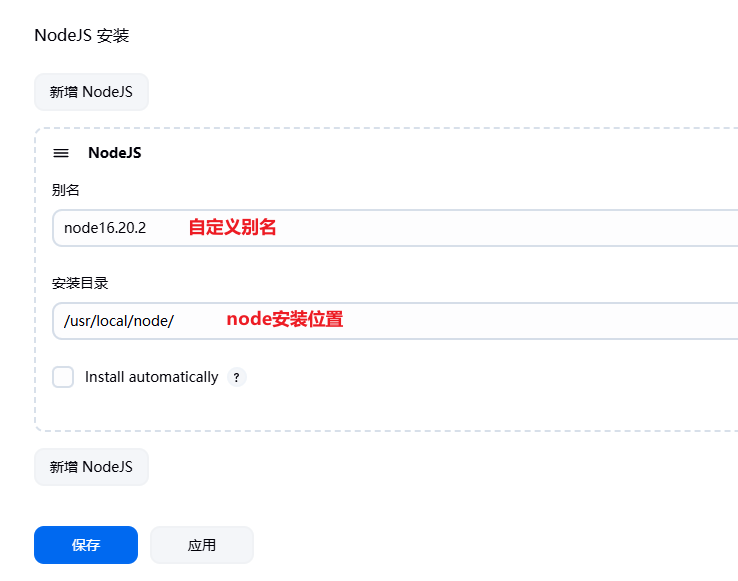Click the red node安装位置 annotation
This screenshot has width=738, height=581.
point(284,320)
